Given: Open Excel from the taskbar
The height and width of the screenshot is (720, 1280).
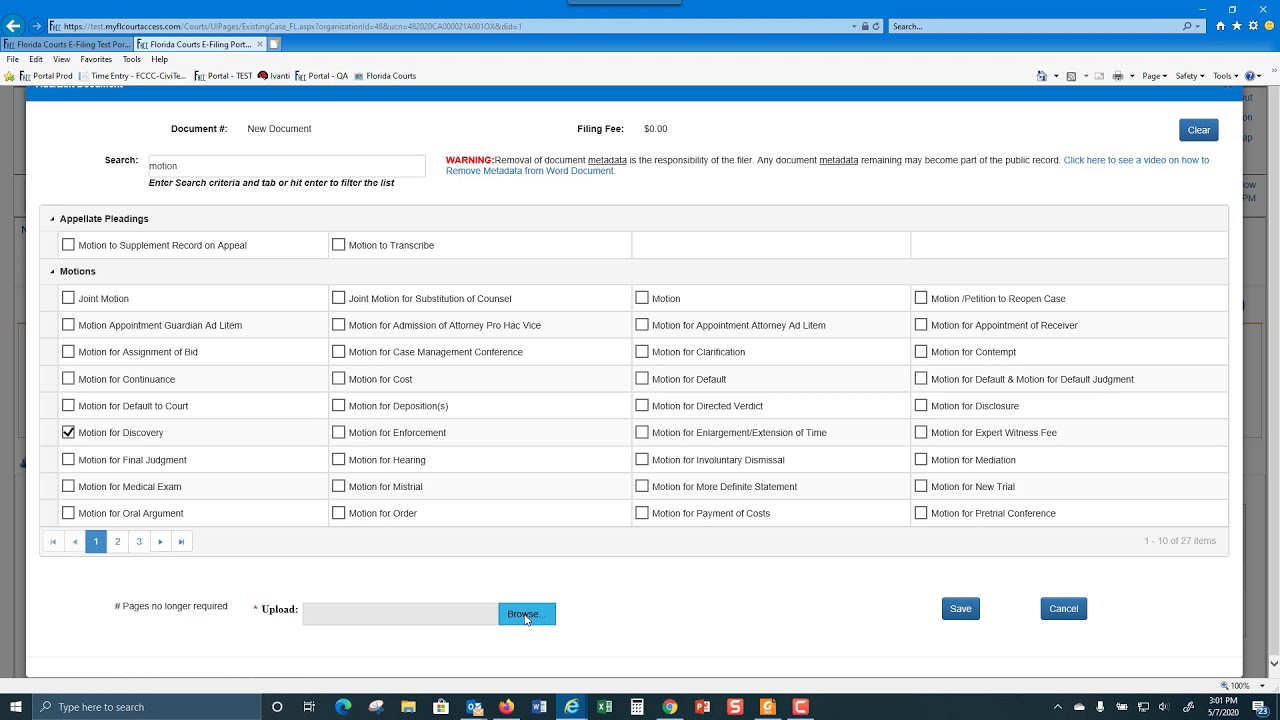Looking at the screenshot, I should click(x=604, y=707).
